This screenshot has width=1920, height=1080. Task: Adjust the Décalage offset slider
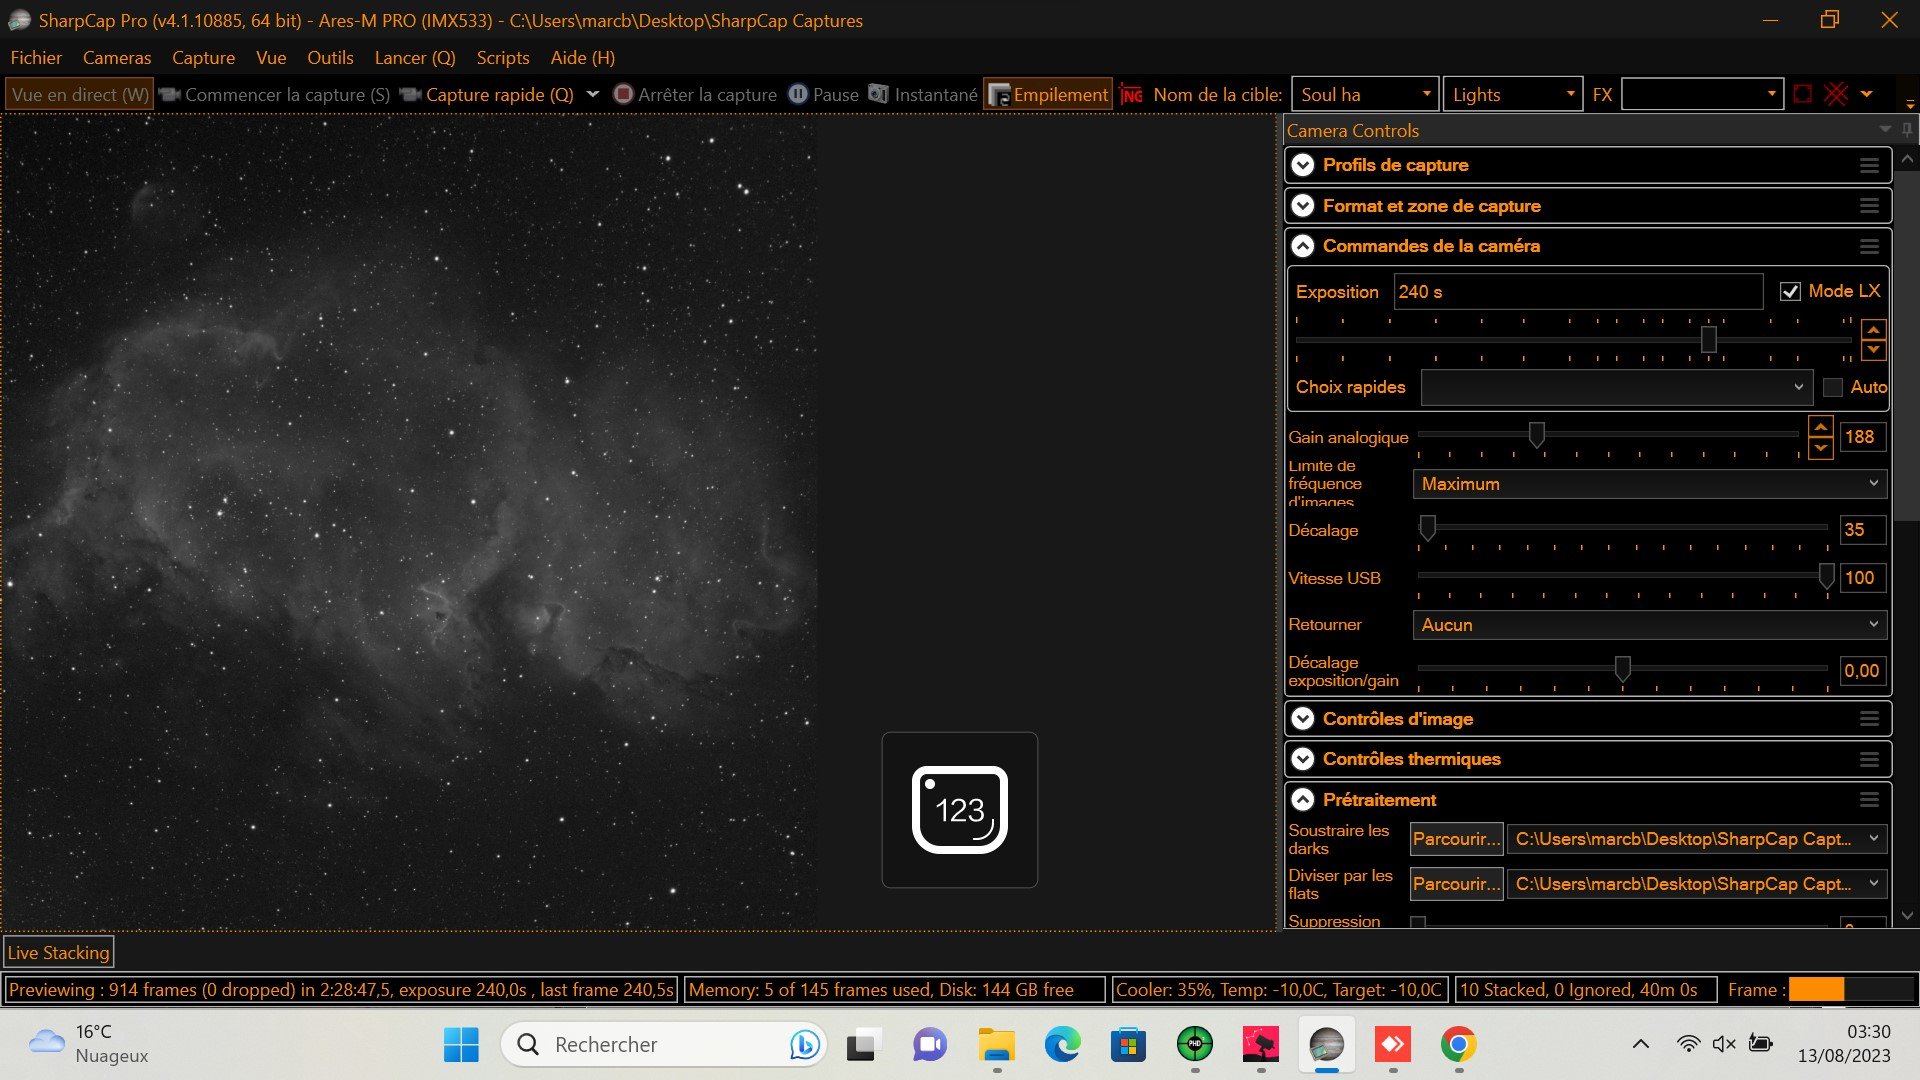pos(1428,528)
